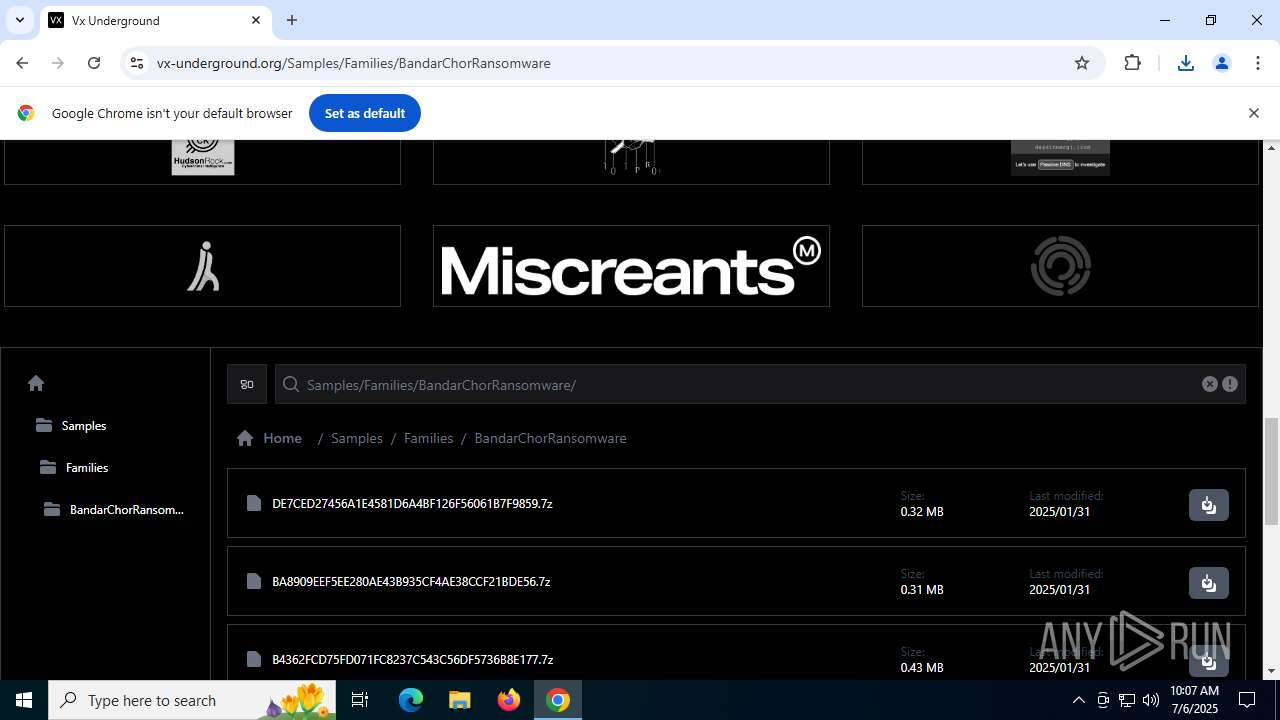This screenshot has width=1280, height=720.
Task: Click the scrollbar down arrow
Action: (x=1271, y=671)
